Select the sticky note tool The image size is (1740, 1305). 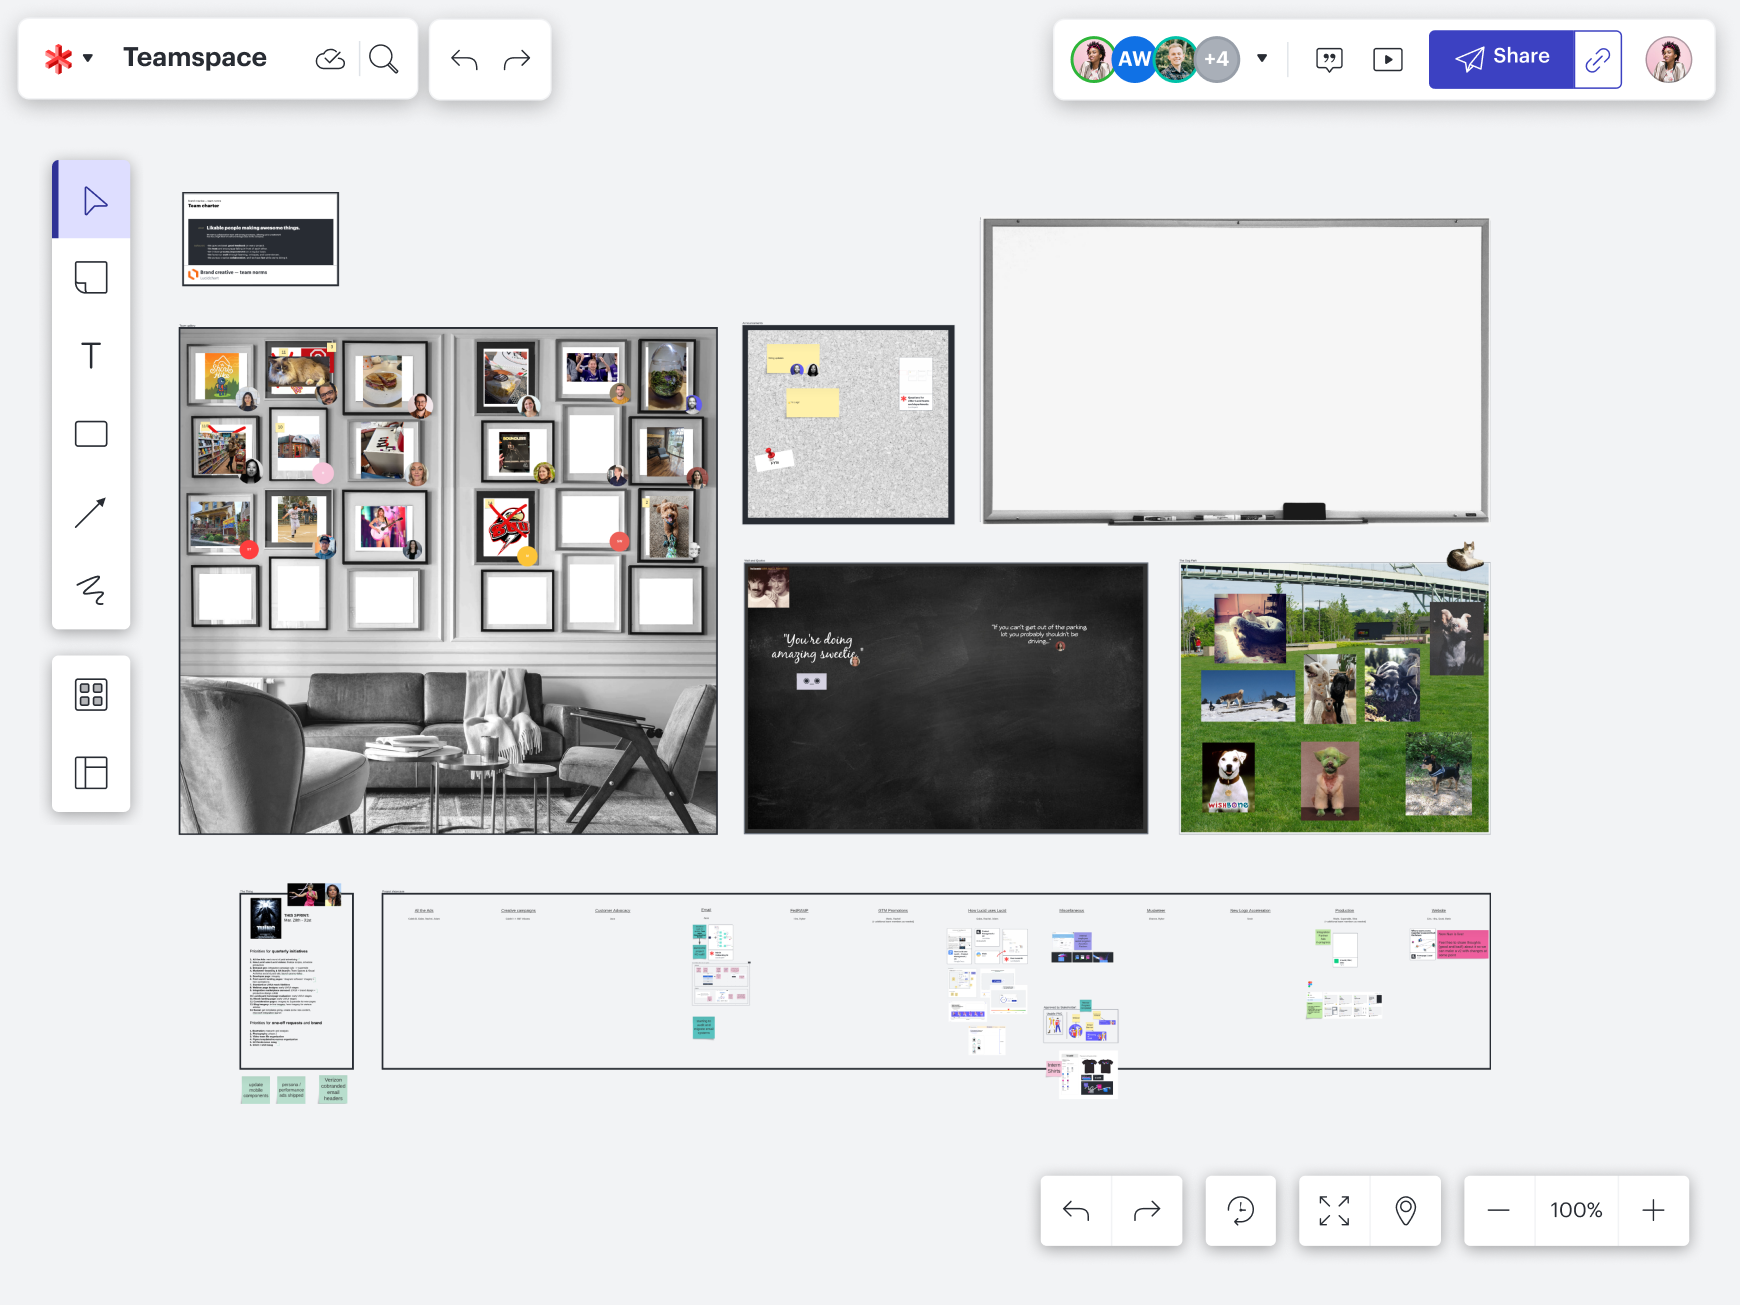tap(91, 278)
